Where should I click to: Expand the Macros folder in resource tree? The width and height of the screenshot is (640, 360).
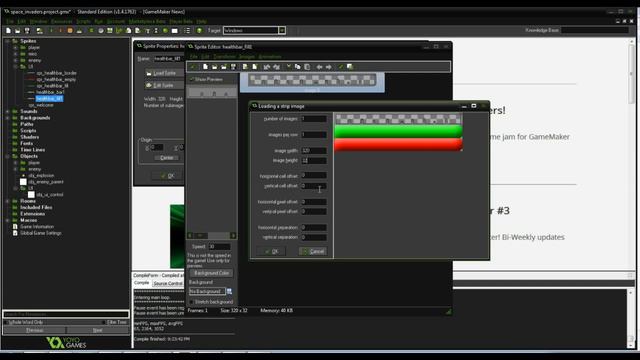point(7,220)
